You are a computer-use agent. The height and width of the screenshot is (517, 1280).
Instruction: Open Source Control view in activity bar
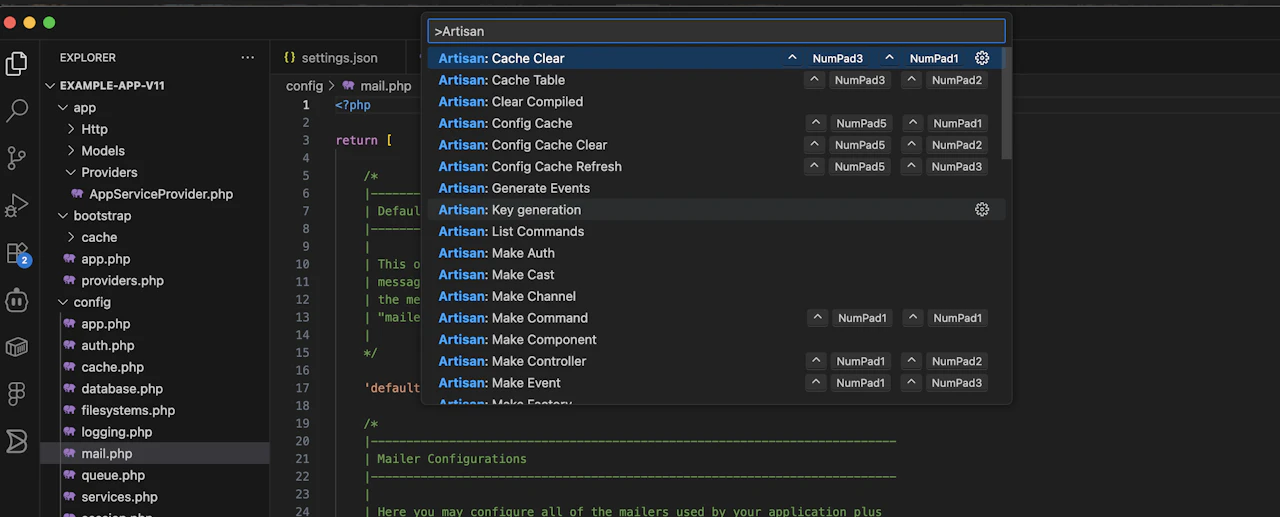click(17, 158)
